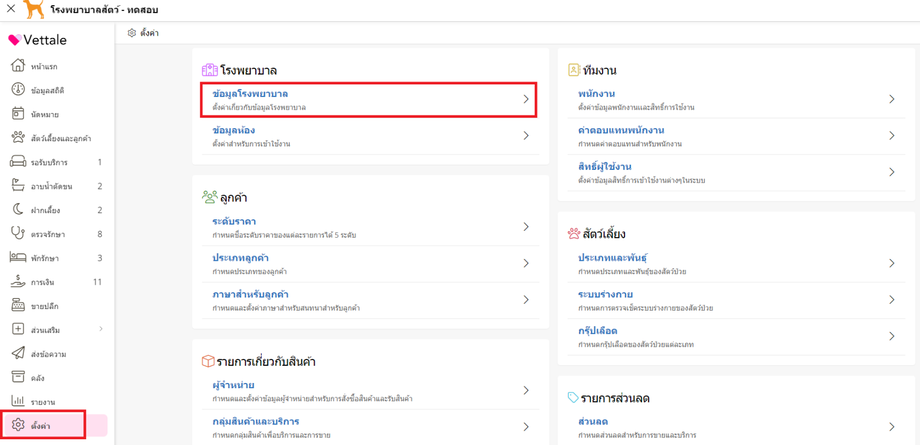Click the ประเภทและพันธุ์ link
The height and width of the screenshot is (445, 920).
[612, 258]
